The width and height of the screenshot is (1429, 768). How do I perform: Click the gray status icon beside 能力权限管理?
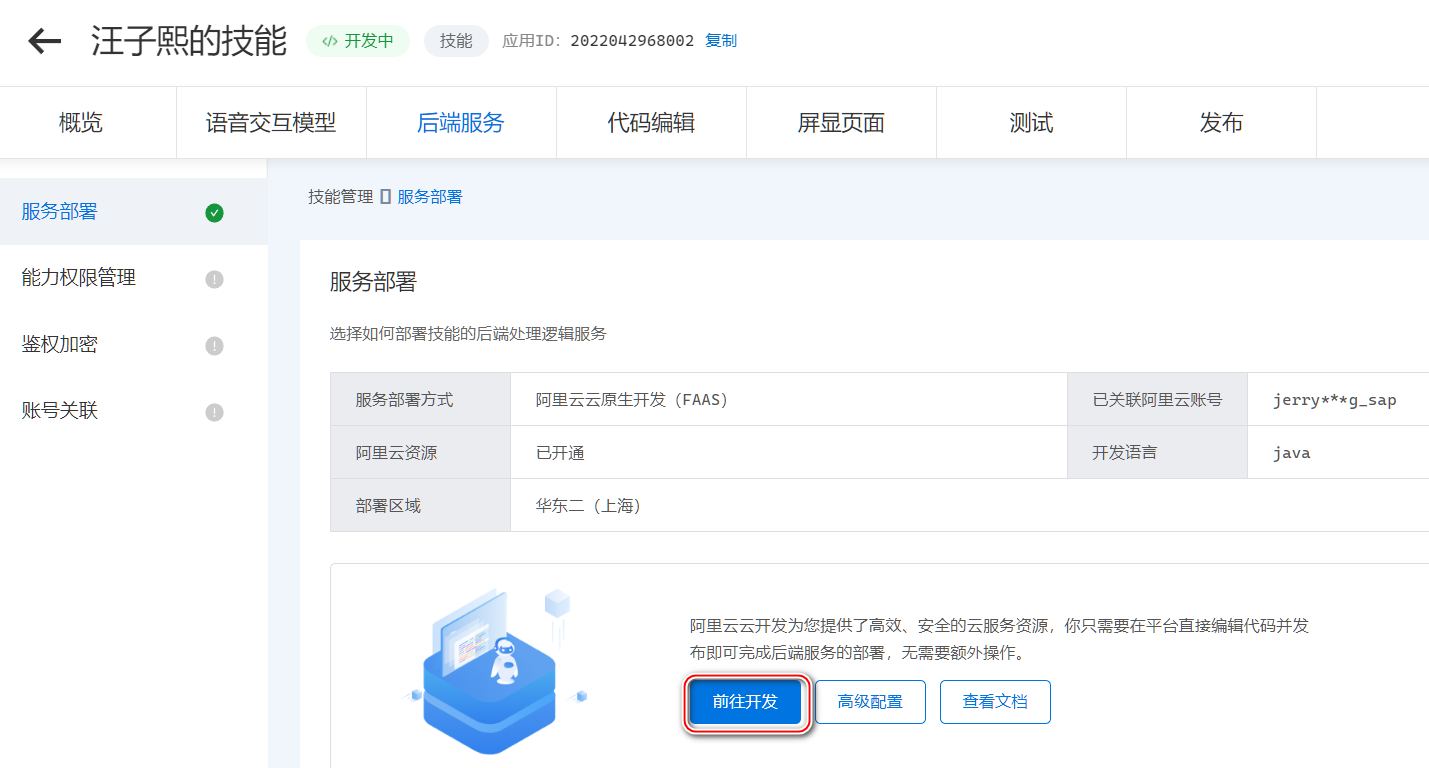coord(214,279)
